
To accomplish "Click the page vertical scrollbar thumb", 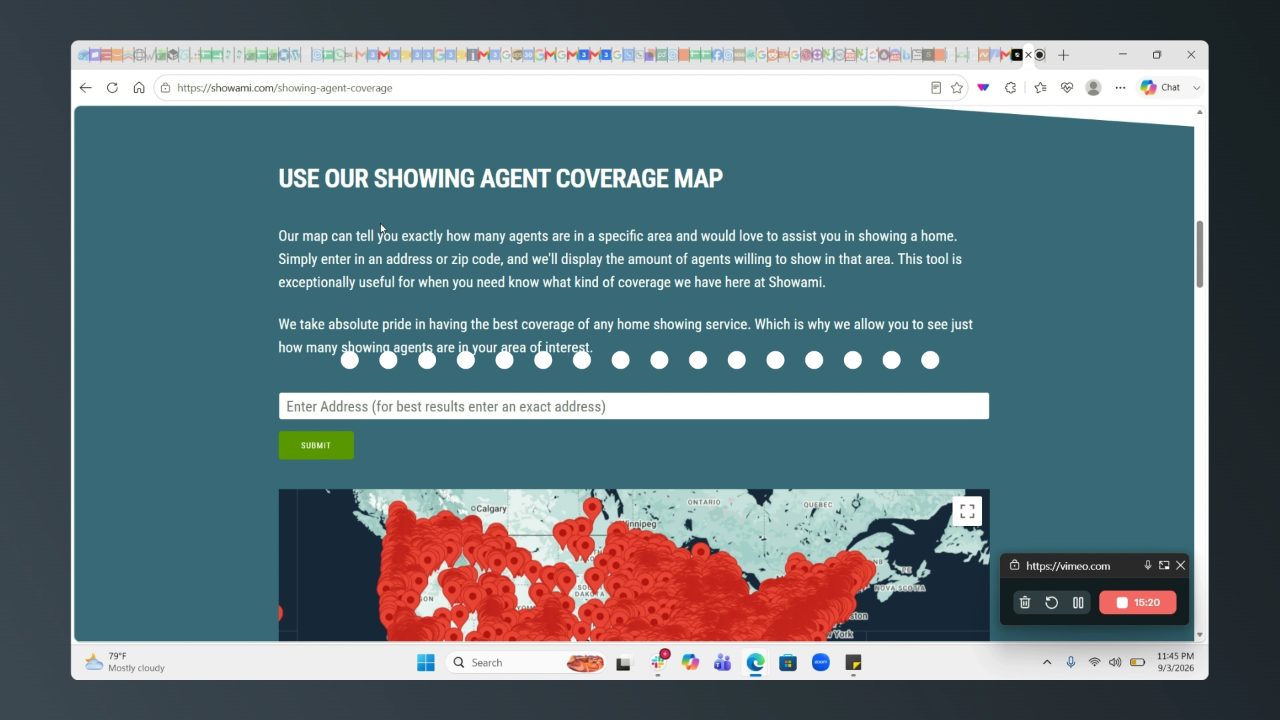I will click(1200, 254).
